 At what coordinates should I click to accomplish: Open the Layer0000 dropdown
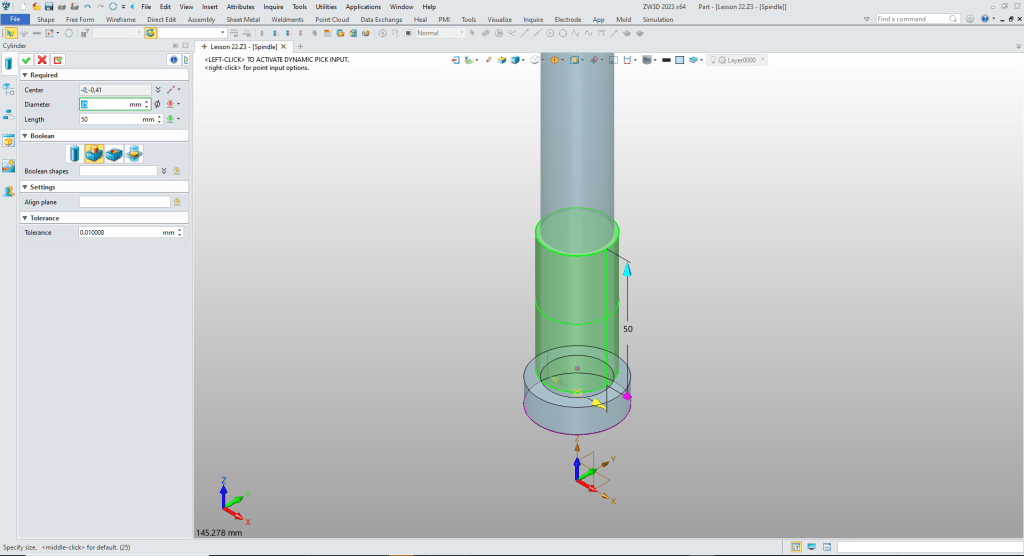763,60
